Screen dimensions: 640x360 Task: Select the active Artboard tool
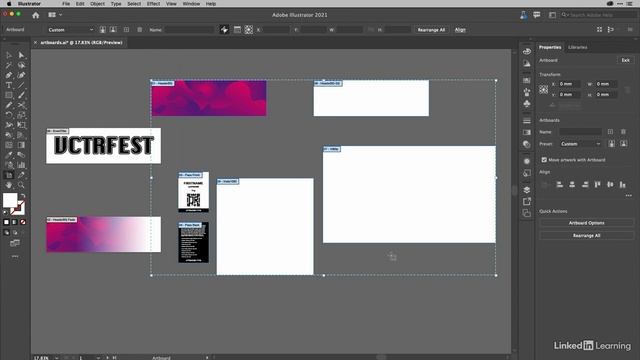(9, 175)
